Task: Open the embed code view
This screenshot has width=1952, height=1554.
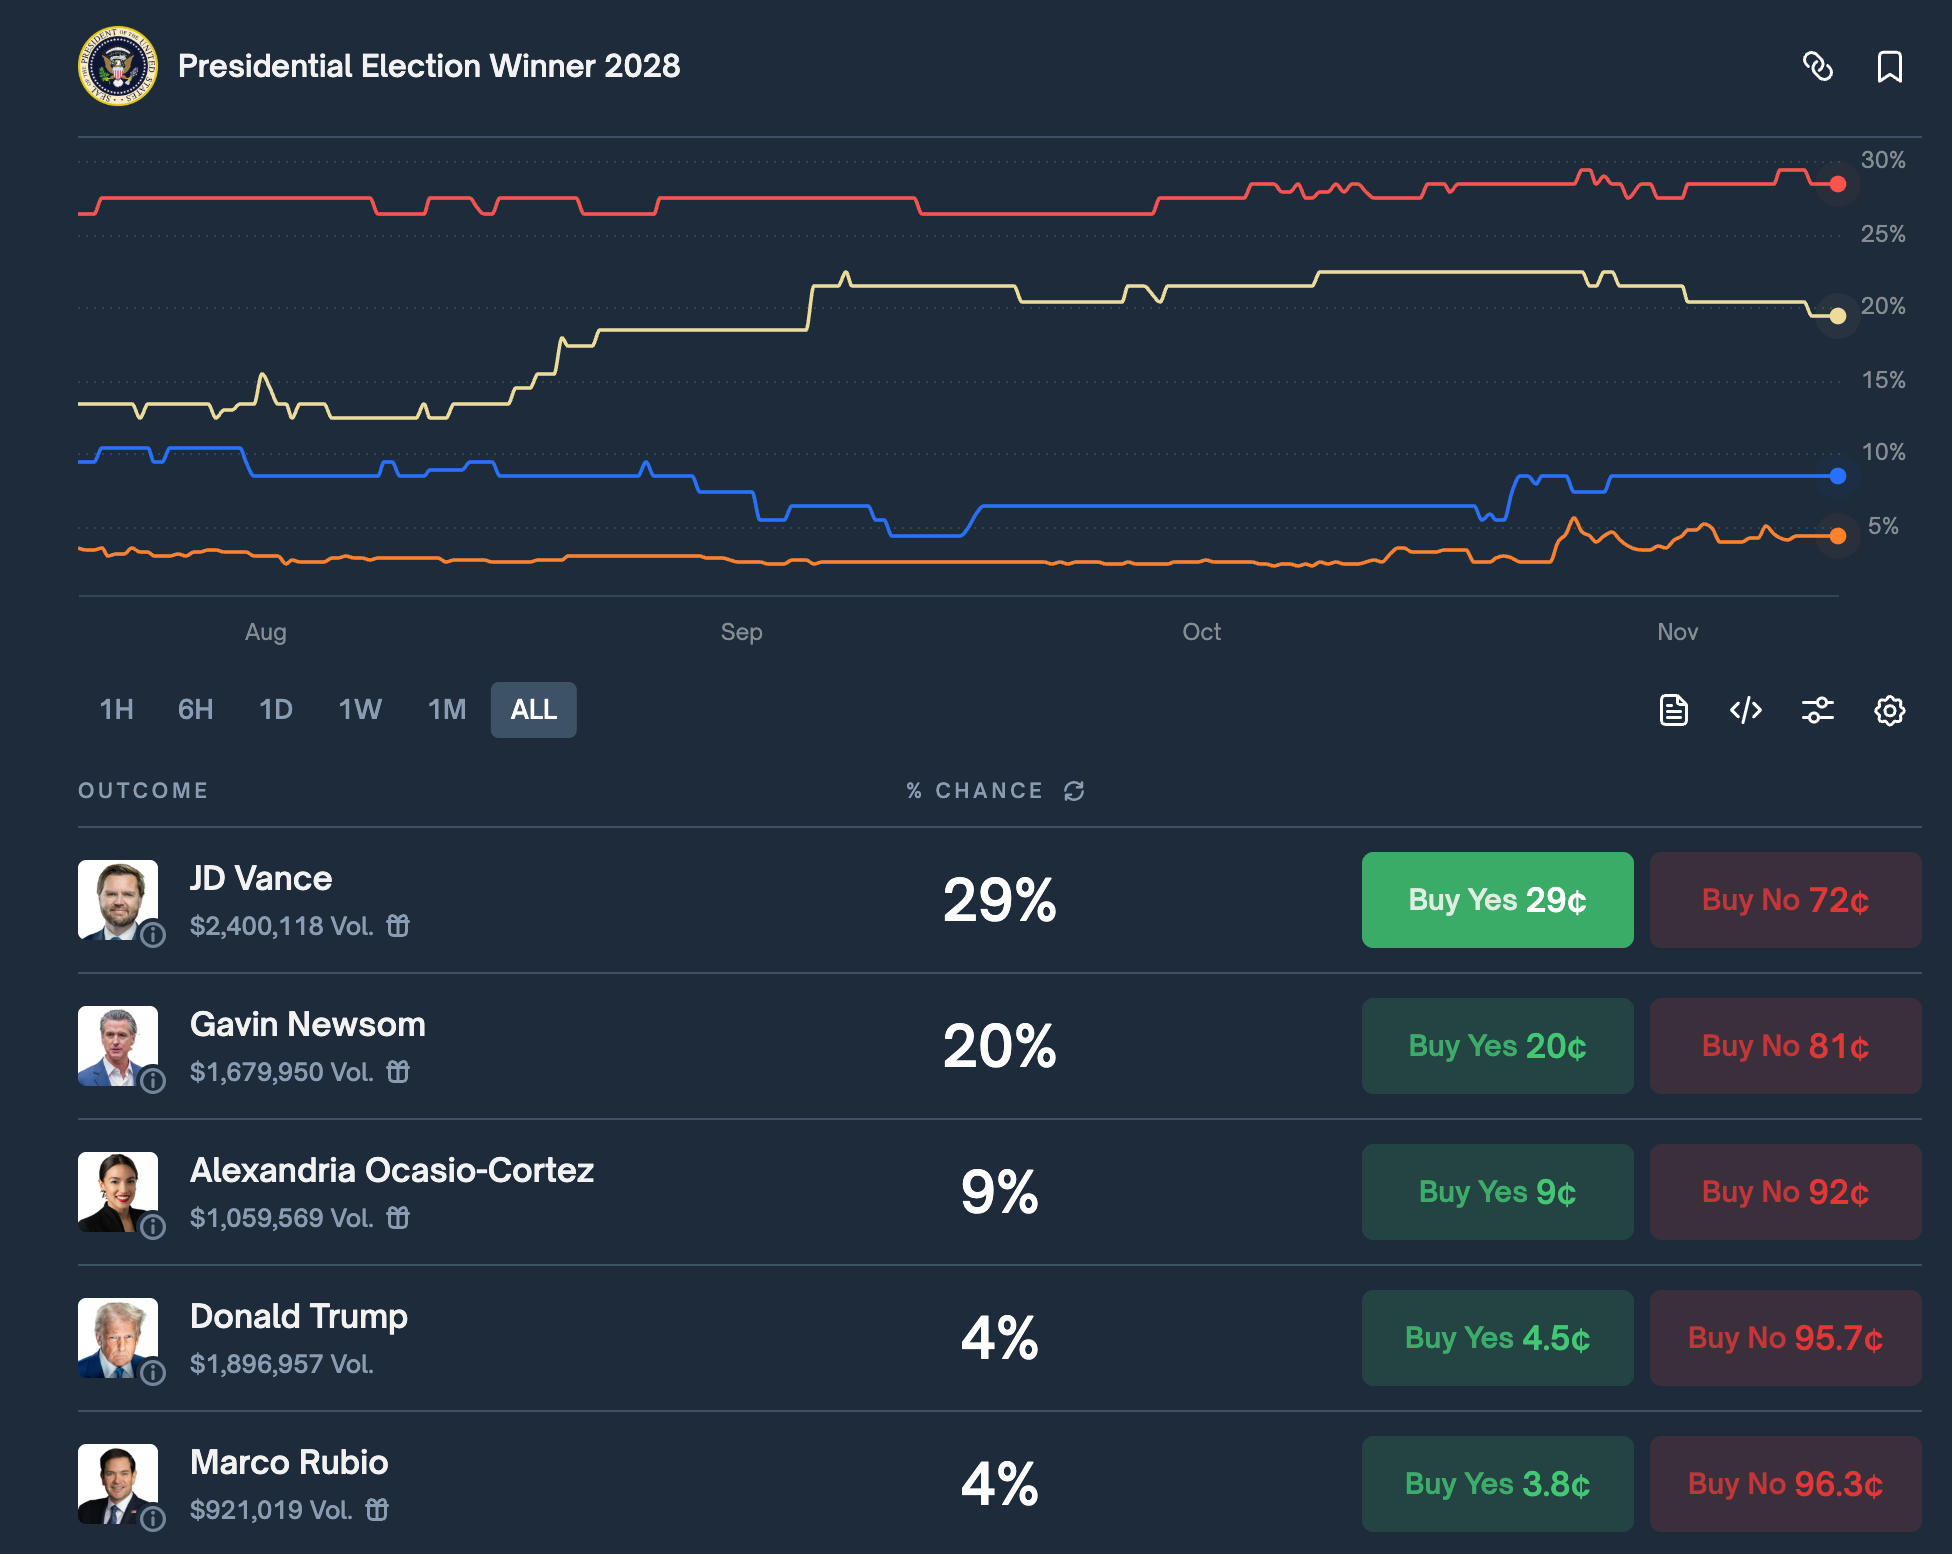Action: click(1745, 710)
